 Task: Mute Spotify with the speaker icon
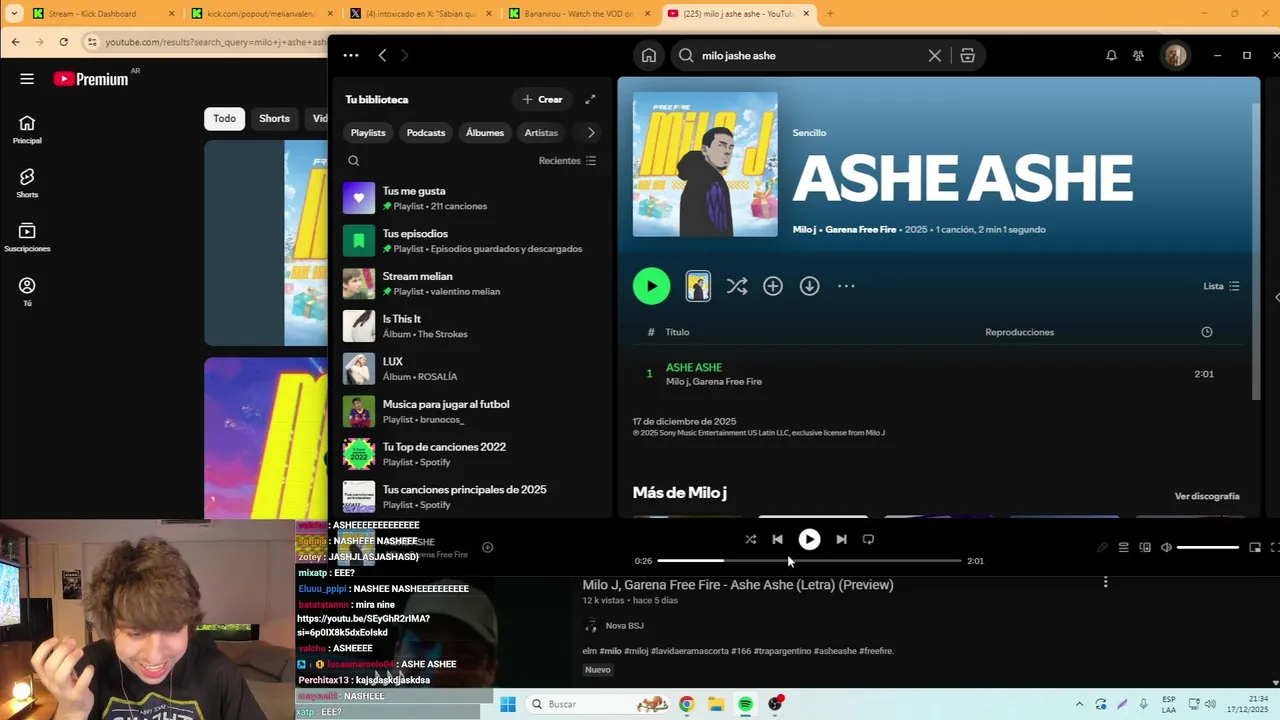(1166, 547)
